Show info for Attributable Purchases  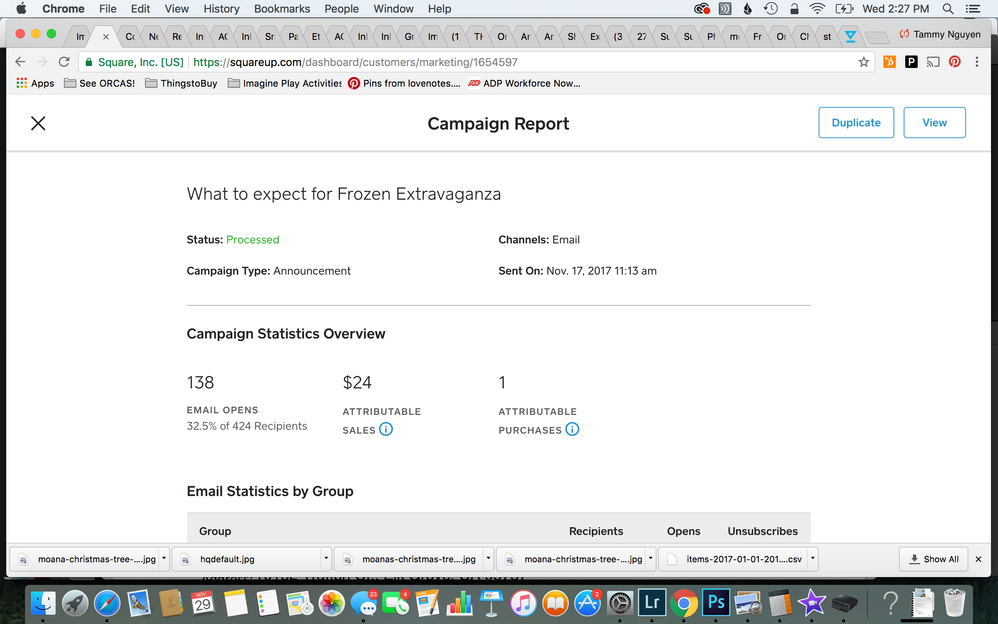pos(572,430)
